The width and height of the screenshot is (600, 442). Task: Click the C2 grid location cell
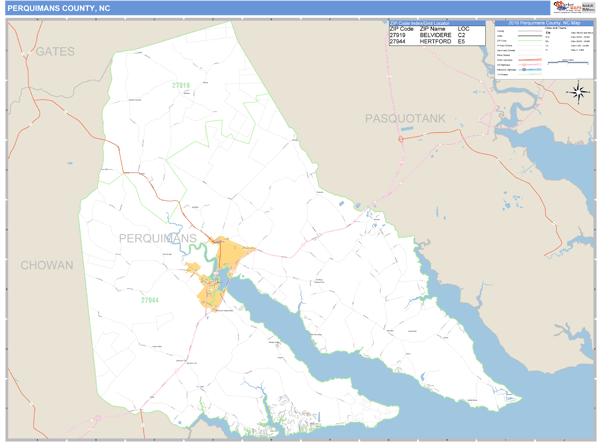pos(462,35)
